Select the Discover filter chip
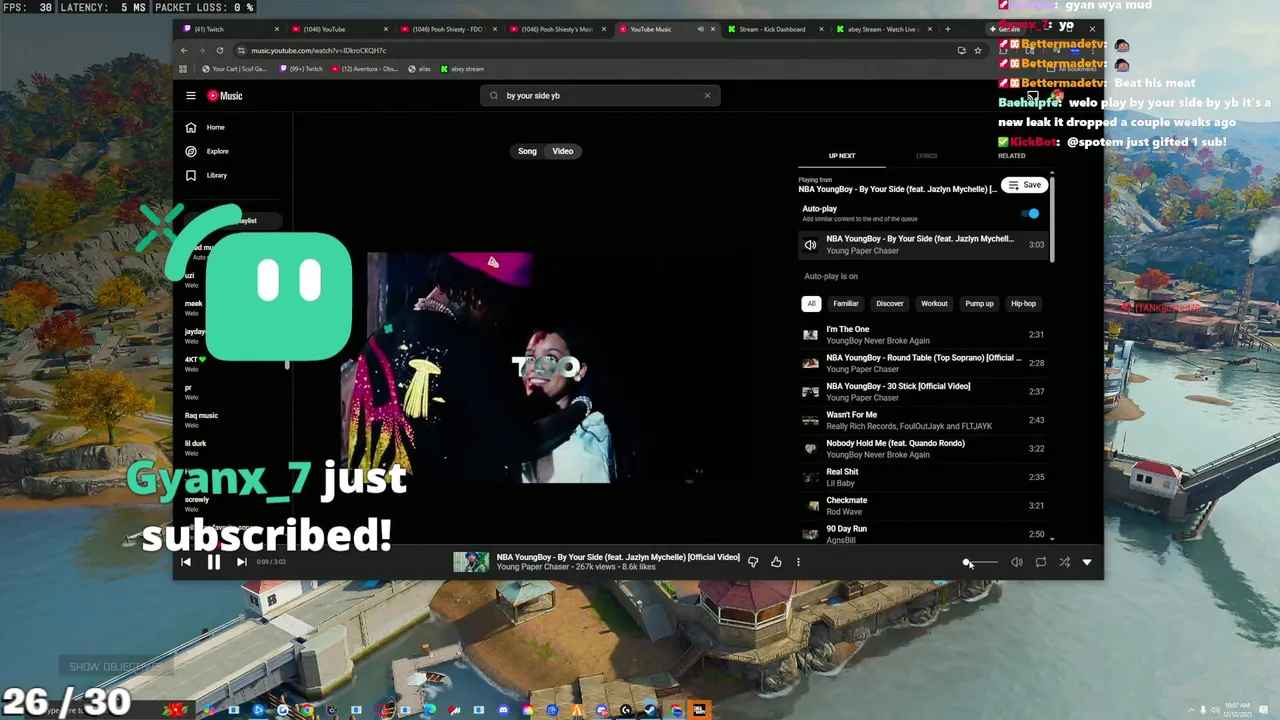 (890, 304)
